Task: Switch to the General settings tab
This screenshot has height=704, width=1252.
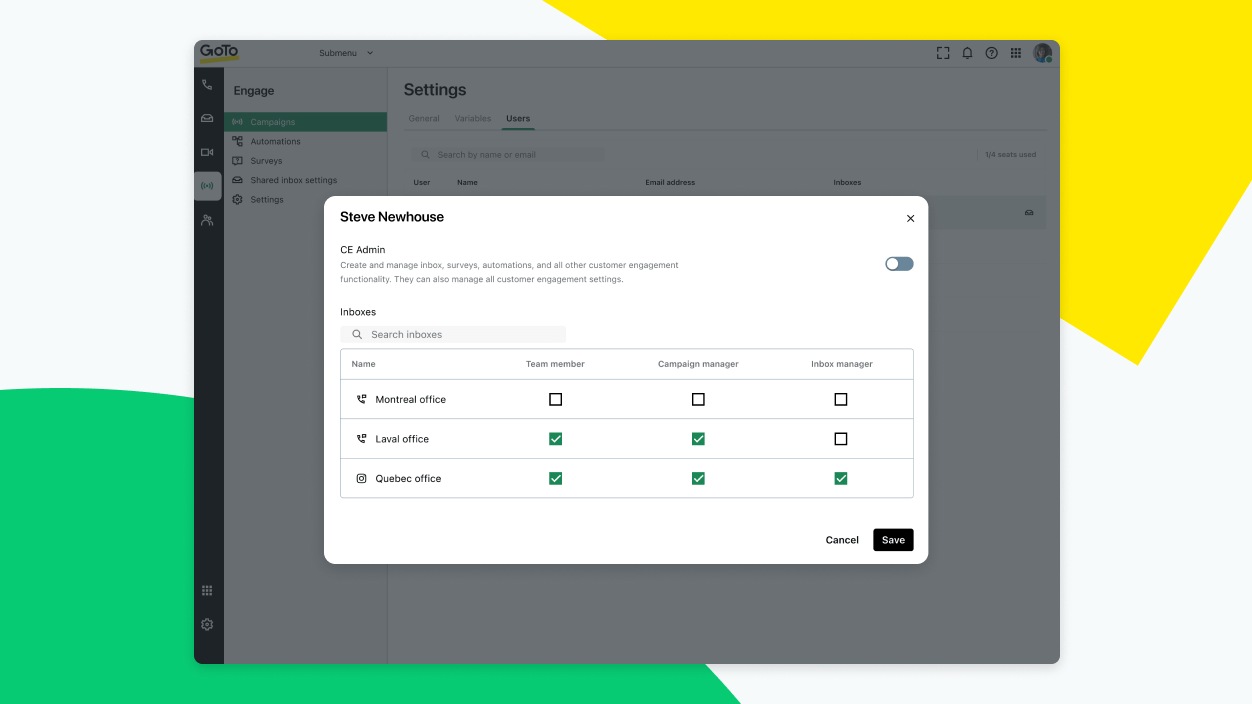Action: tap(424, 118)
